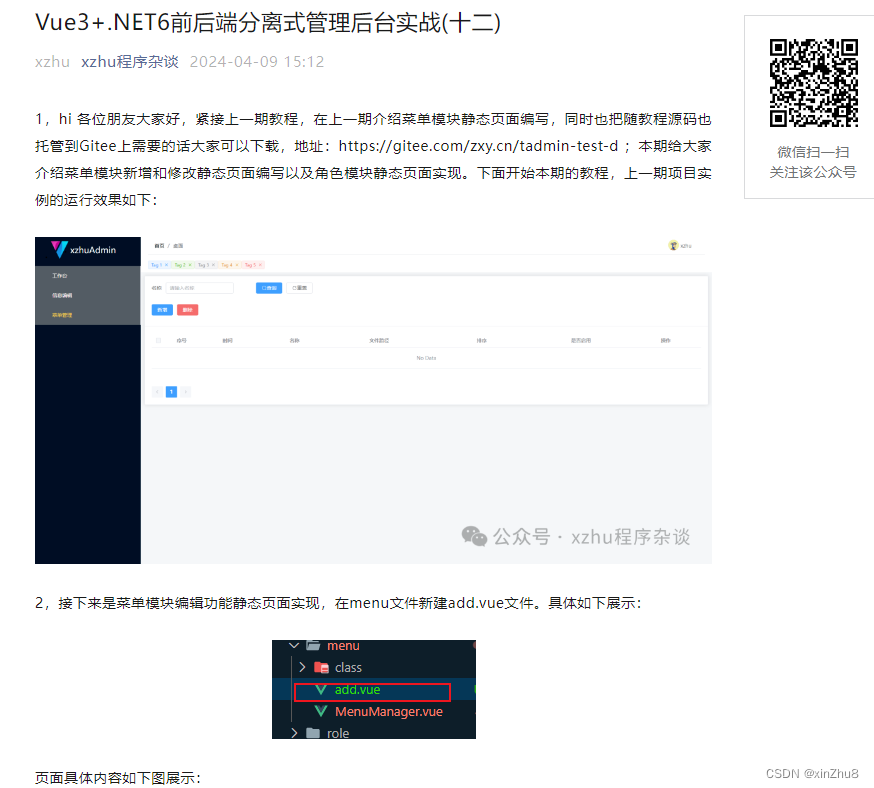
Task: Click the Vue icon beside add.vue
Action: 321,690
